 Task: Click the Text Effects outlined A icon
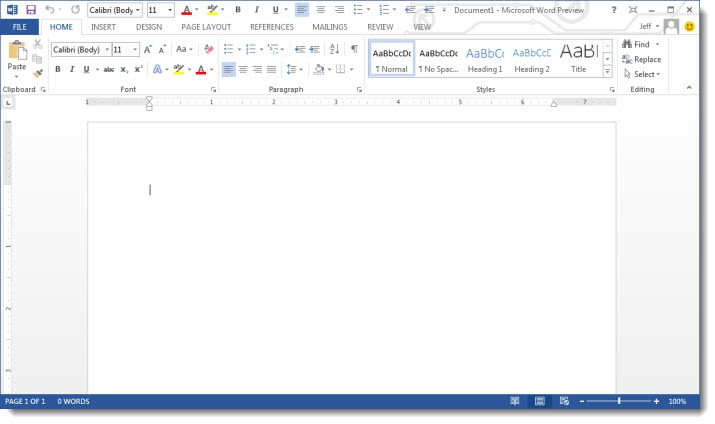click(157, 69)
